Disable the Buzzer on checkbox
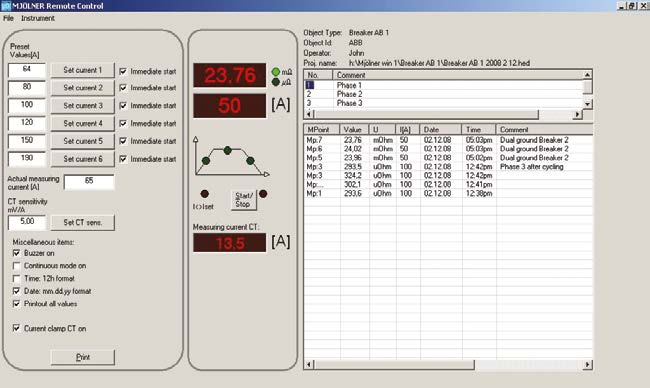This screenshot has height=388, width=650. tap(17, 253)
